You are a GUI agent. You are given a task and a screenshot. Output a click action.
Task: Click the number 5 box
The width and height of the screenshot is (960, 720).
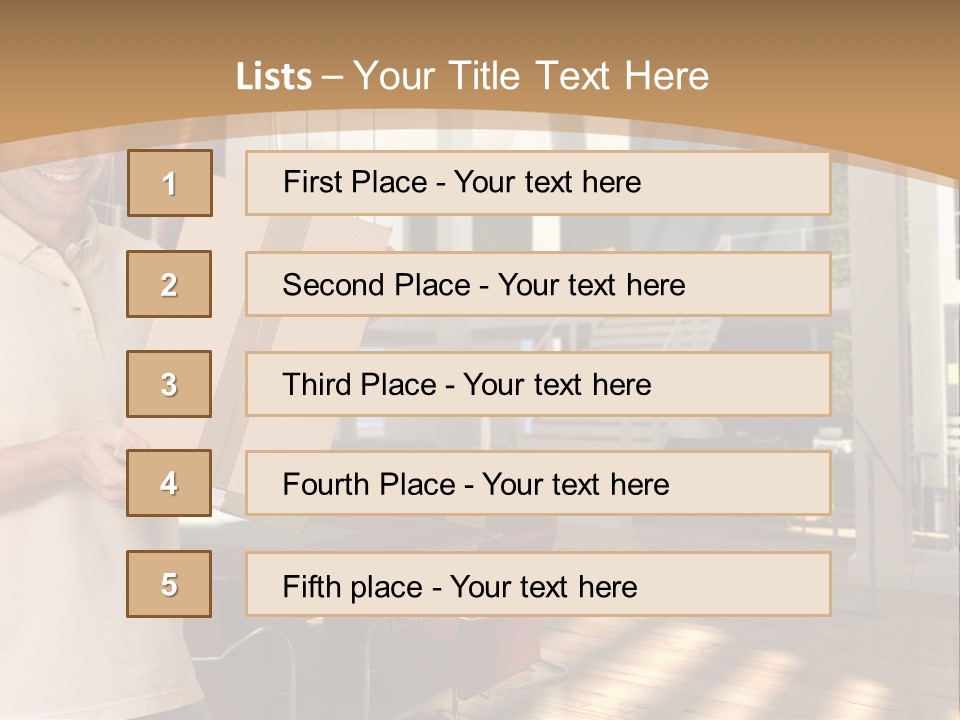(169, 584)
